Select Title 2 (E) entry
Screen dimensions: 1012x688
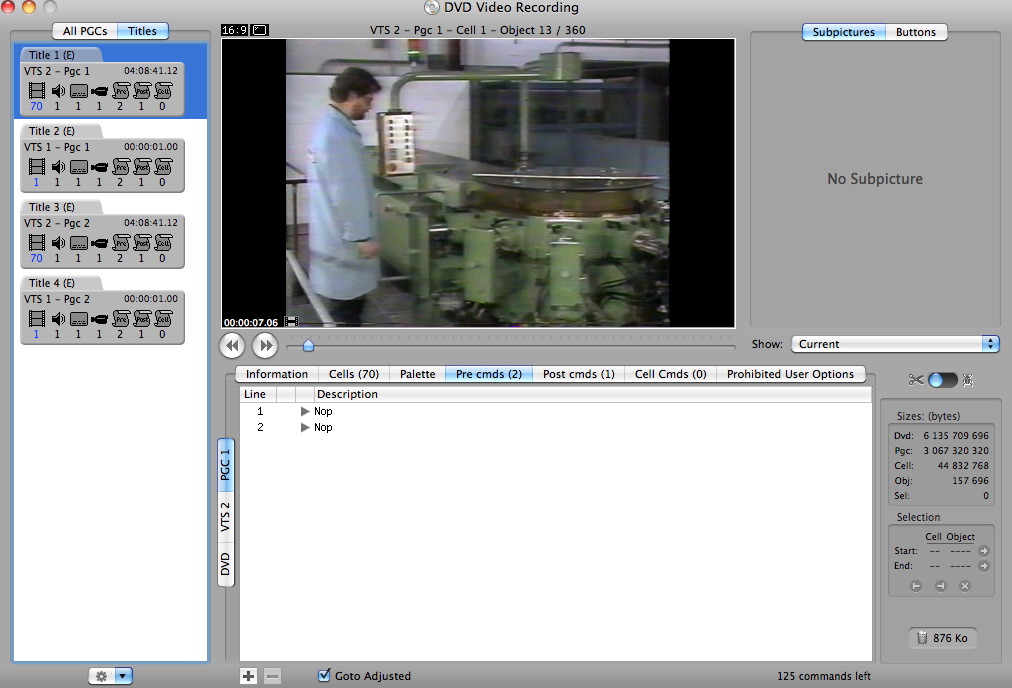coord(103,159)
